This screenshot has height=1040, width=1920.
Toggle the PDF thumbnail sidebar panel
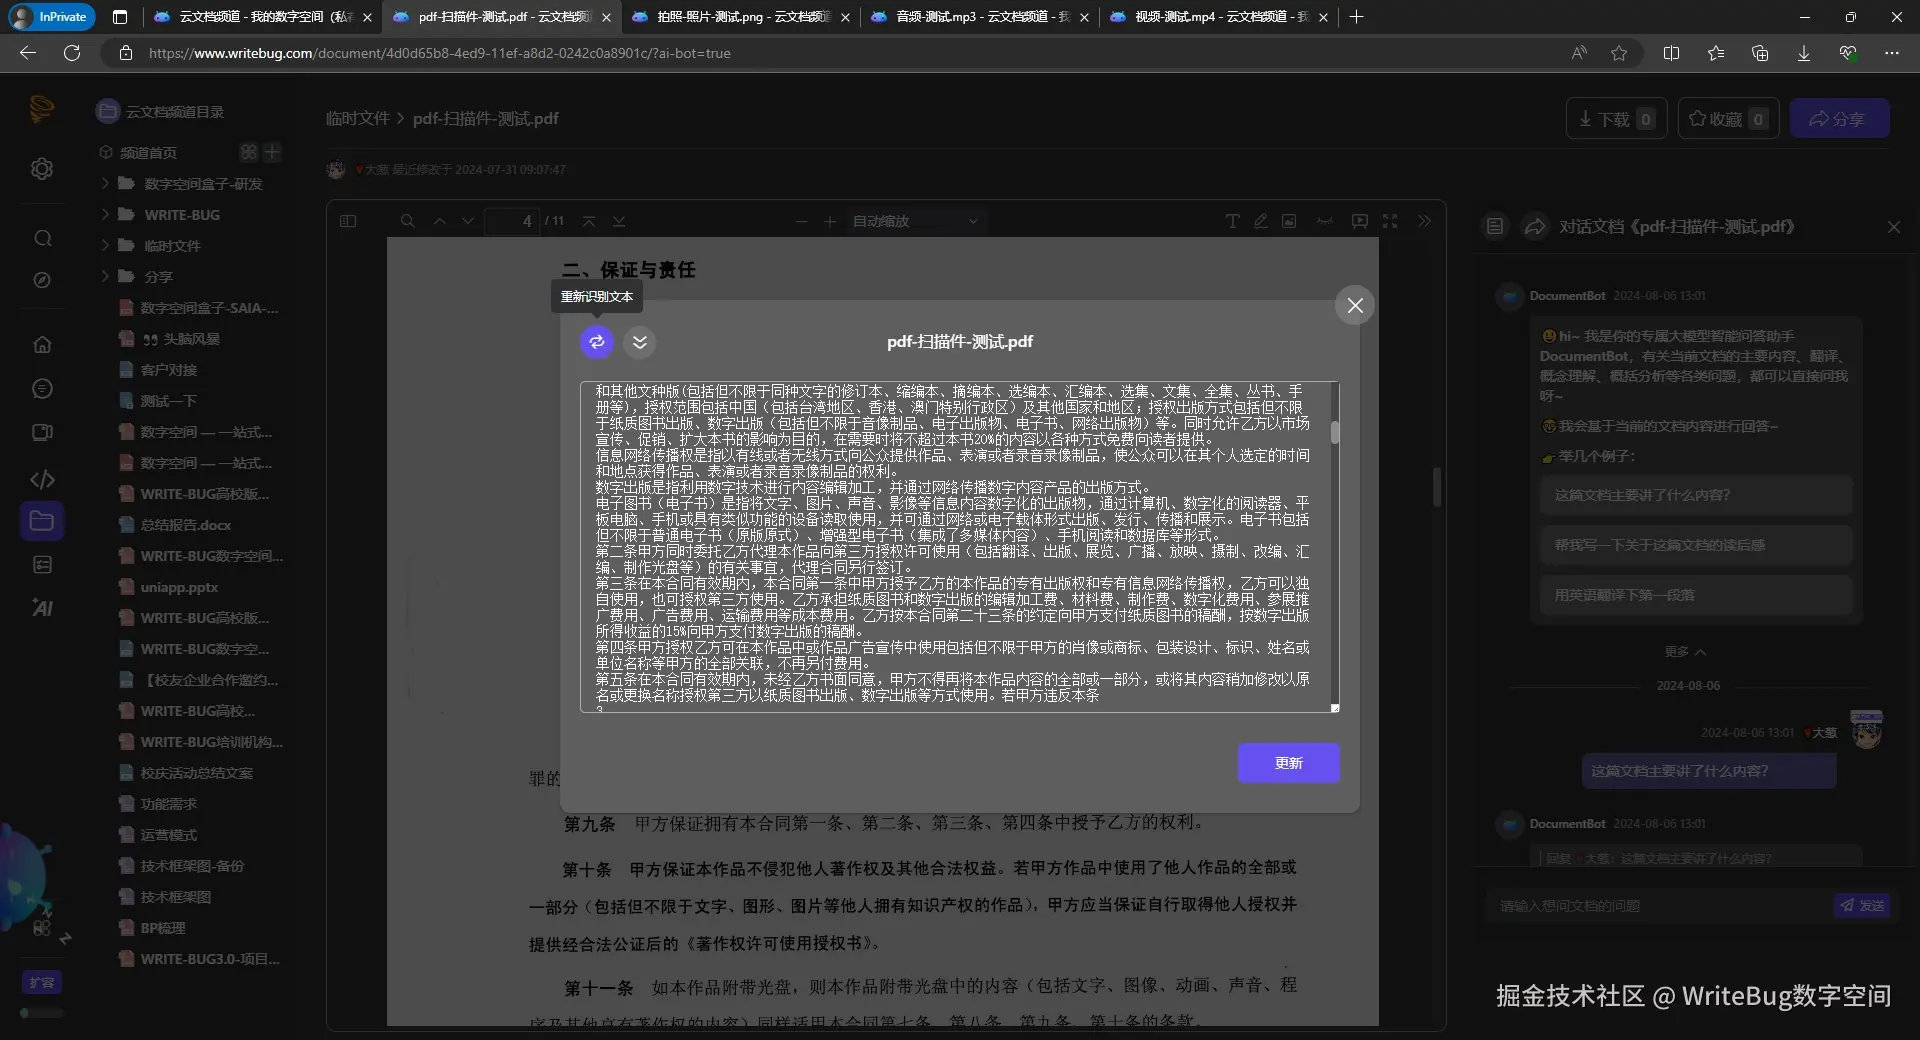tap(347, 221)
